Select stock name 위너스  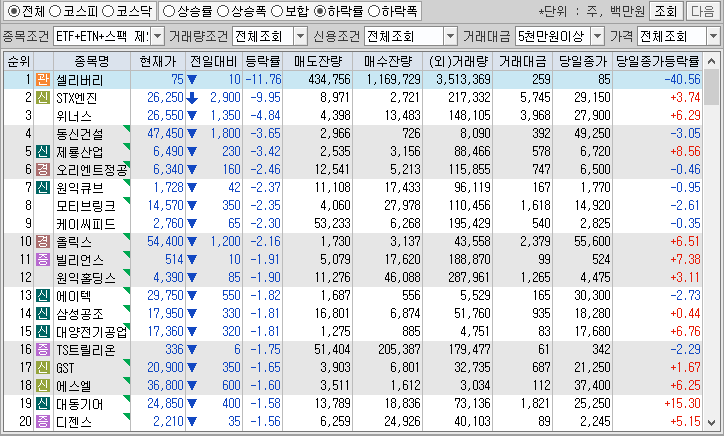coord(74,116)
